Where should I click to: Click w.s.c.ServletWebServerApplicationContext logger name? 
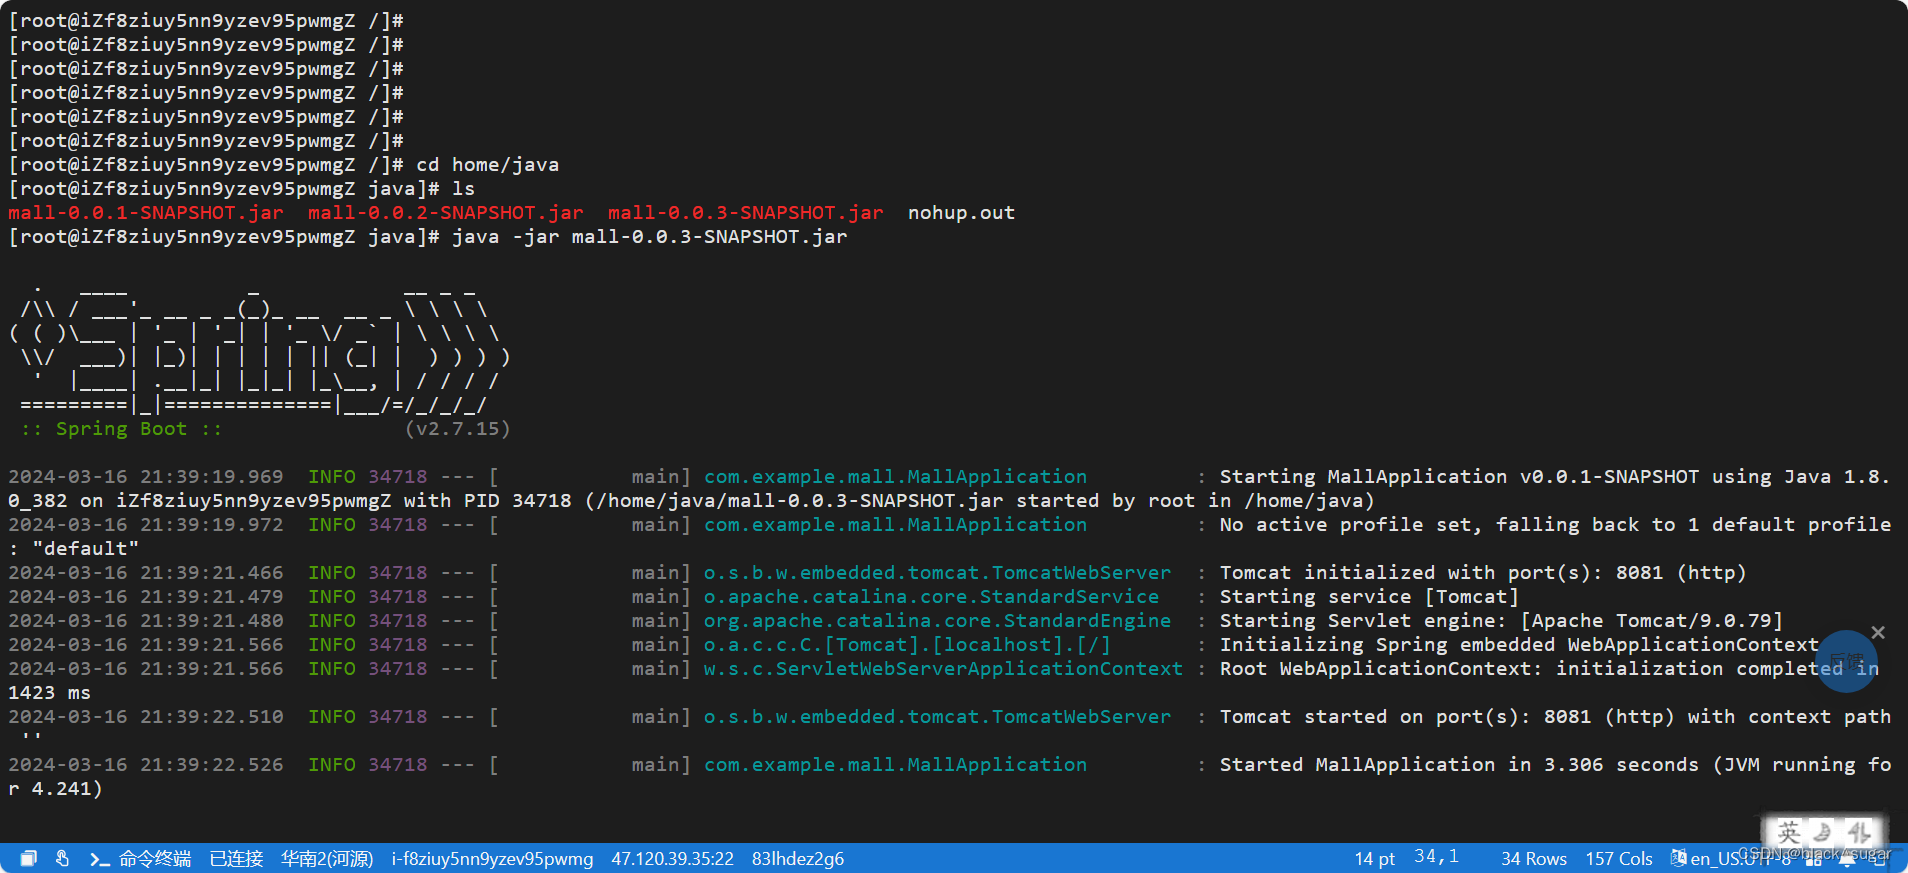tap(943, 669)
